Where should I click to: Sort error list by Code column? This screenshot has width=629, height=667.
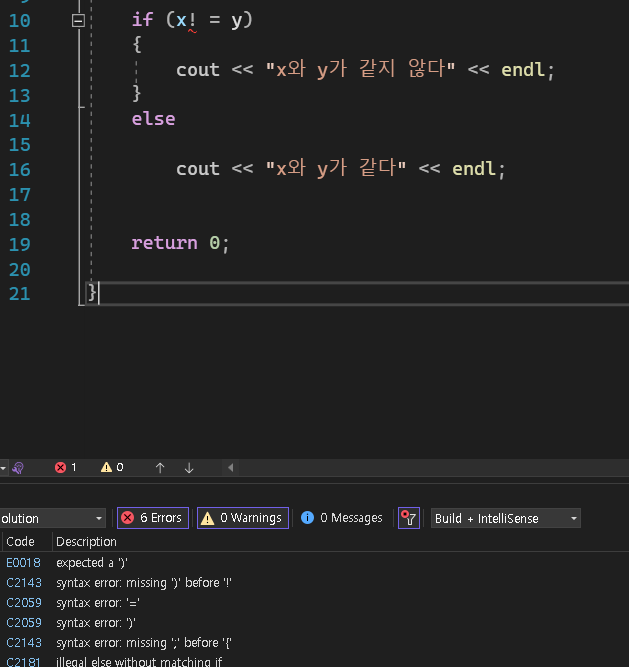[20, 541]
